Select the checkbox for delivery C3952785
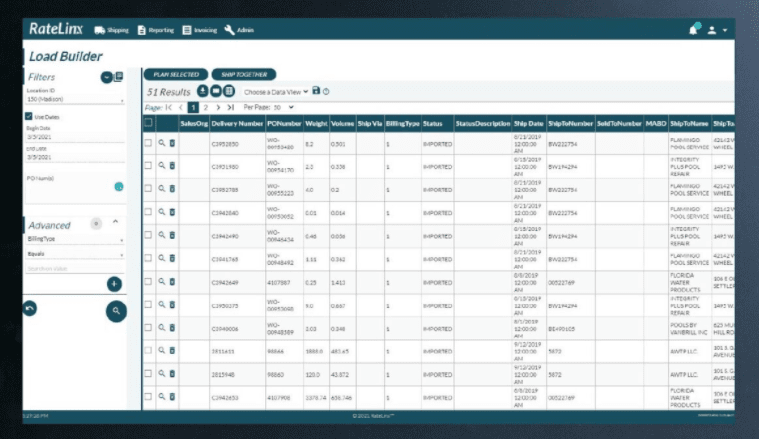 pyautogui.click(x=148, y=190)
